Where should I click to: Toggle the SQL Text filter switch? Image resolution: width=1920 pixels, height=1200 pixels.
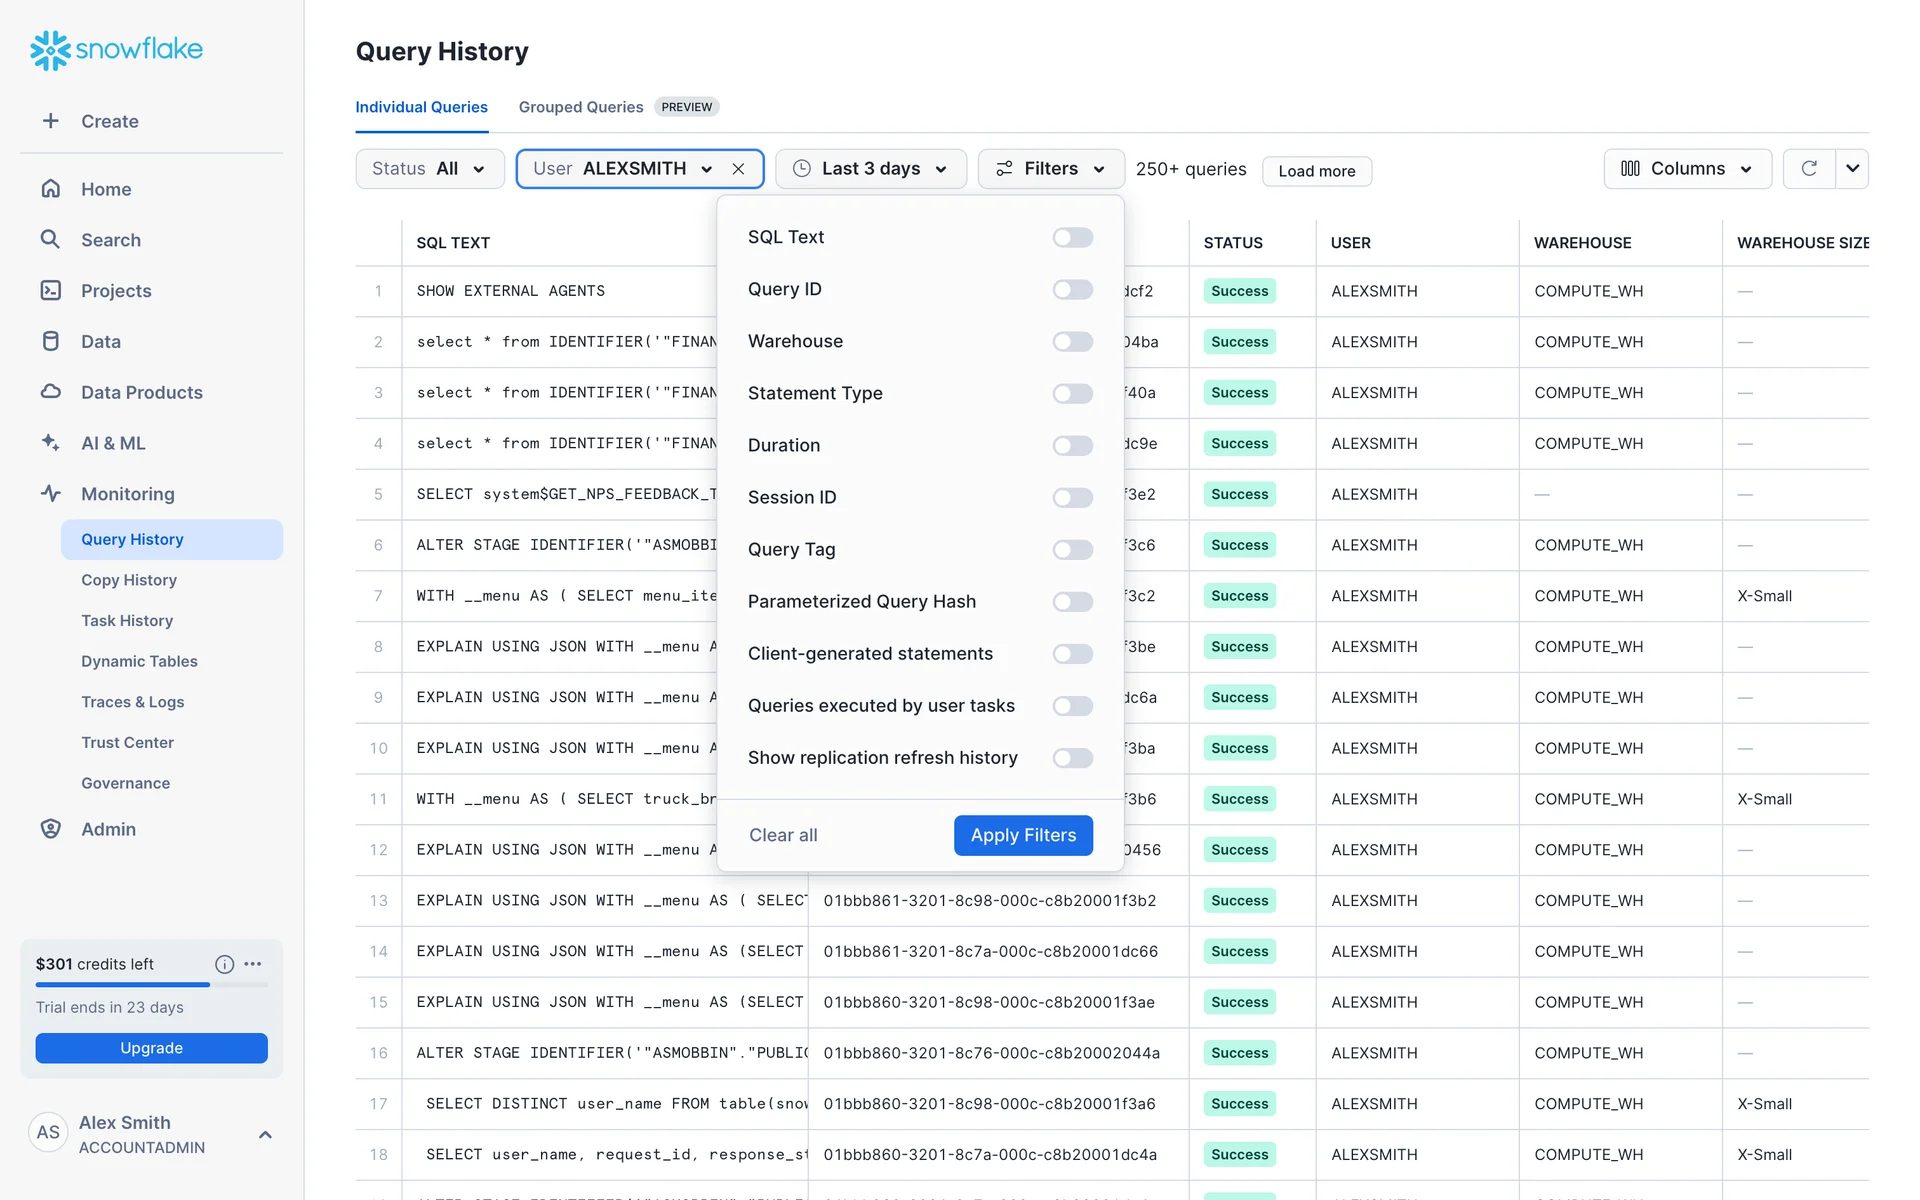tap(1072, 237)
